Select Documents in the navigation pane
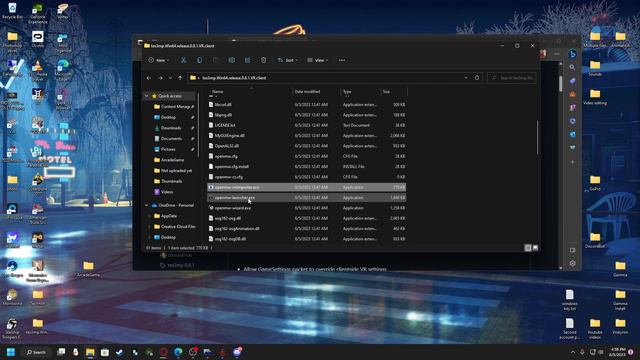Viewport: 640px width, 360px height. click(x=171, y=138)
